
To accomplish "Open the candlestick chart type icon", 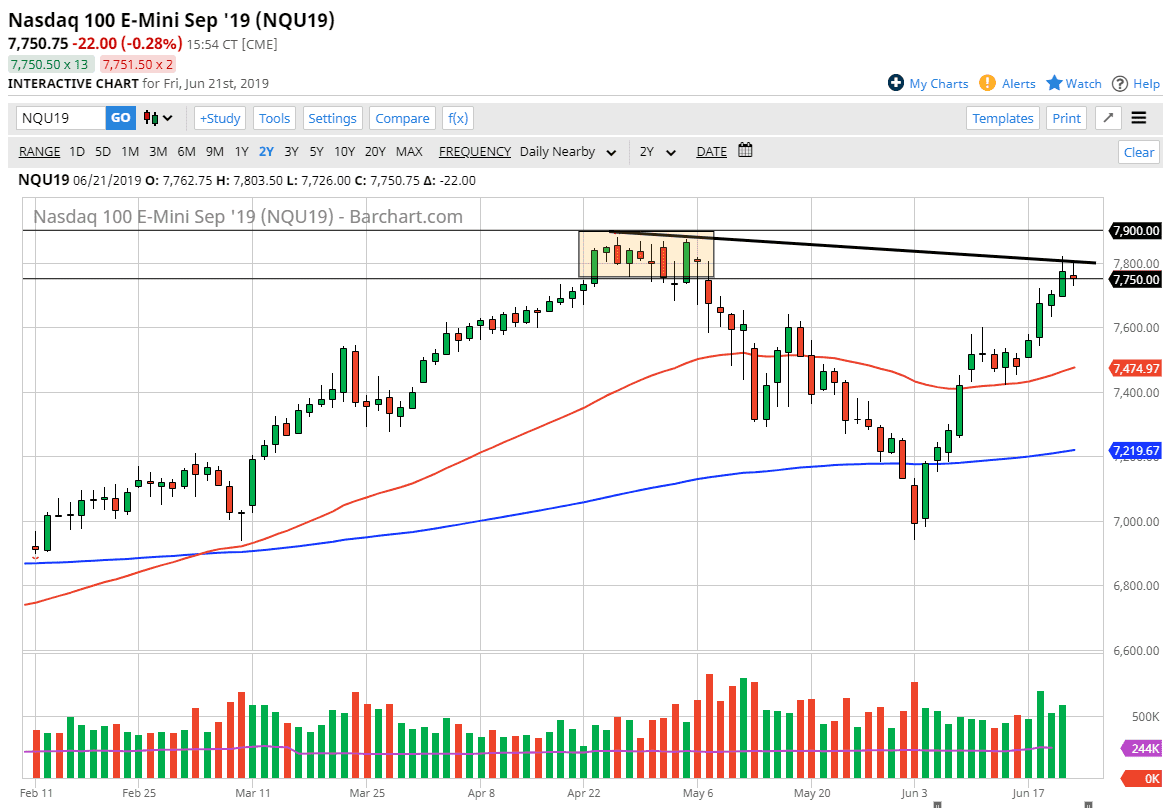I will point(153,118).
